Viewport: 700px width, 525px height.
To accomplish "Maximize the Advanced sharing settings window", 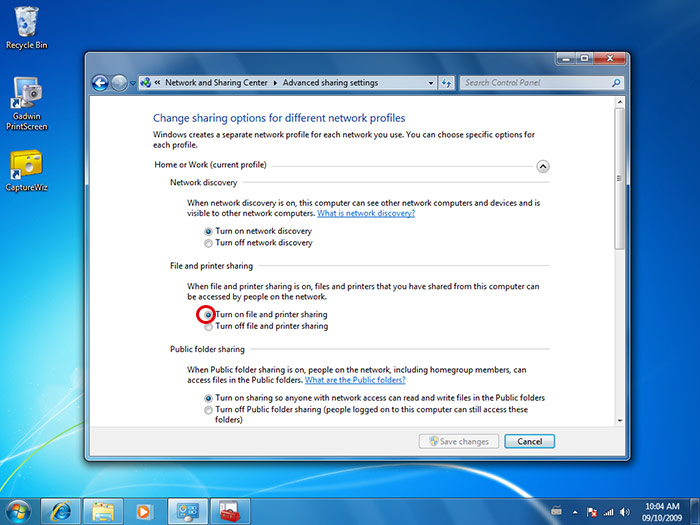I will tap(584, 58).
